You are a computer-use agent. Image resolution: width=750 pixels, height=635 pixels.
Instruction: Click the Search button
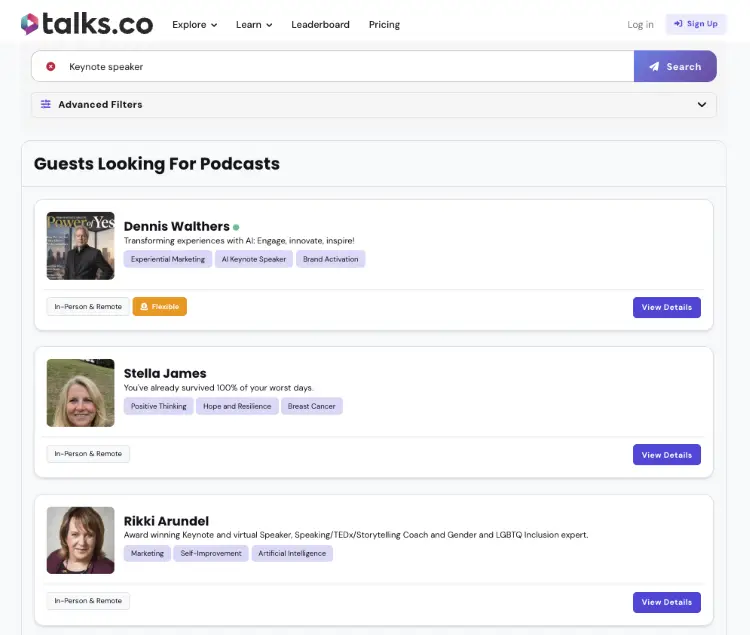pos(675,66)
